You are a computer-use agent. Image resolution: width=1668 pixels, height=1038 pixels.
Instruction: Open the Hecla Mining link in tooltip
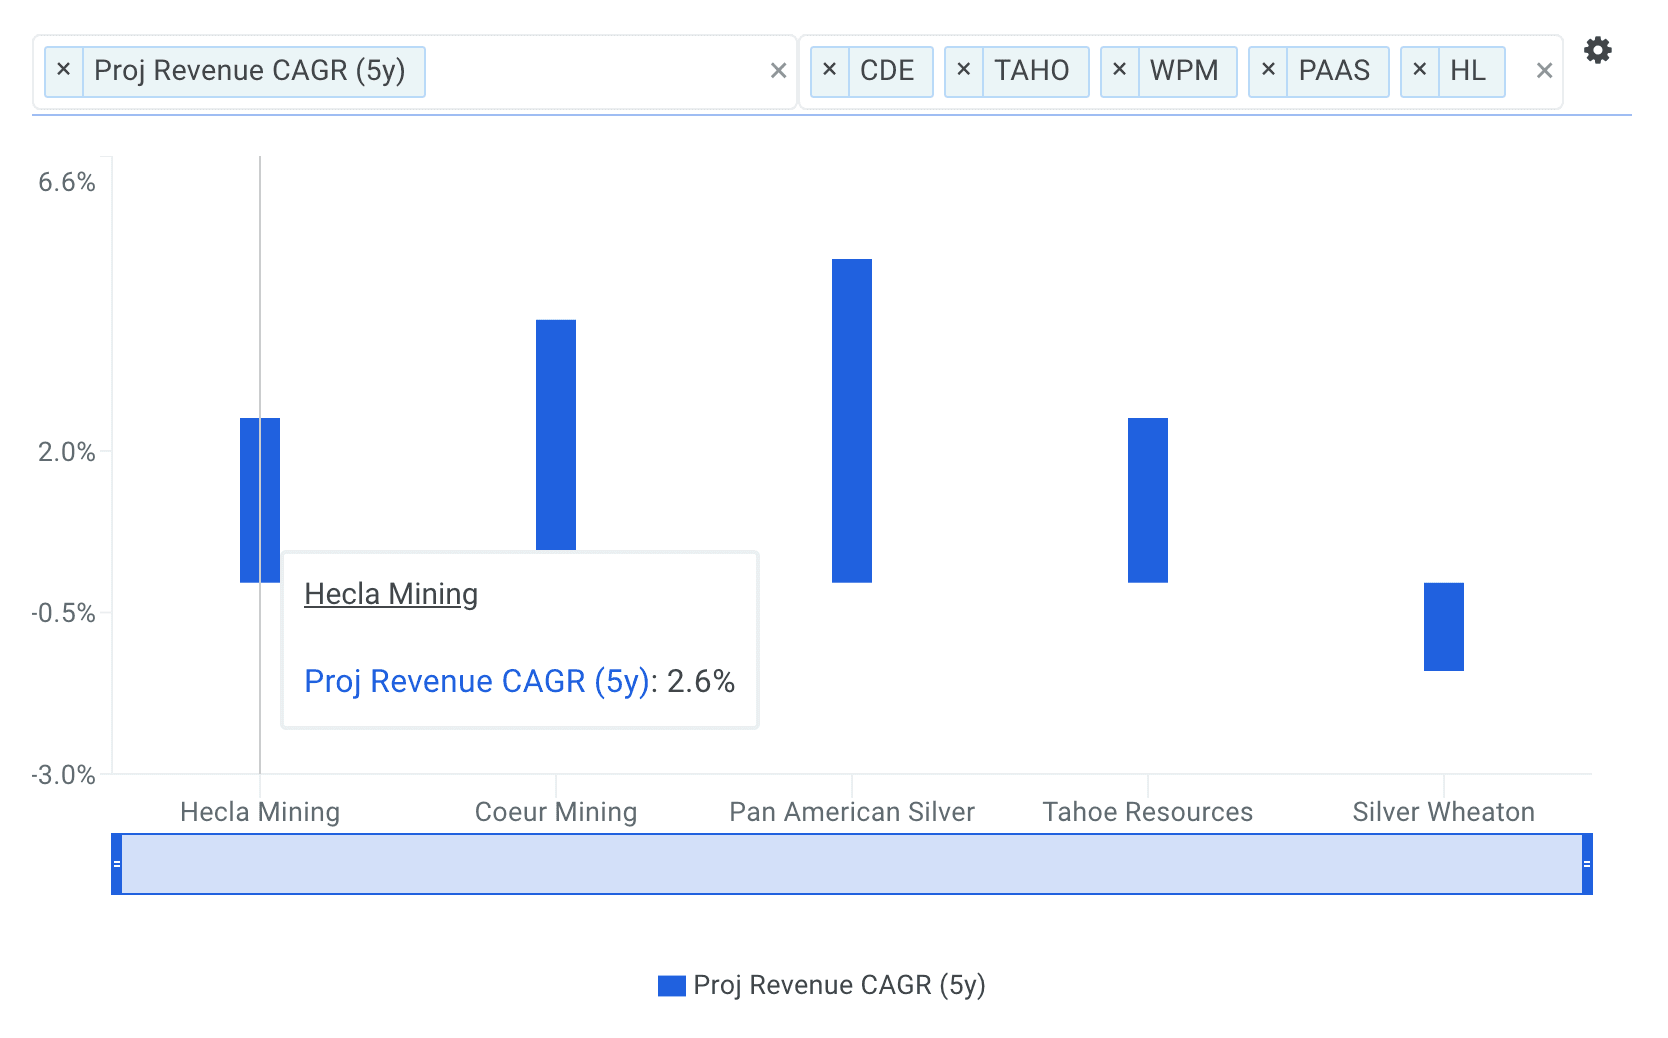tap(391, 594)
